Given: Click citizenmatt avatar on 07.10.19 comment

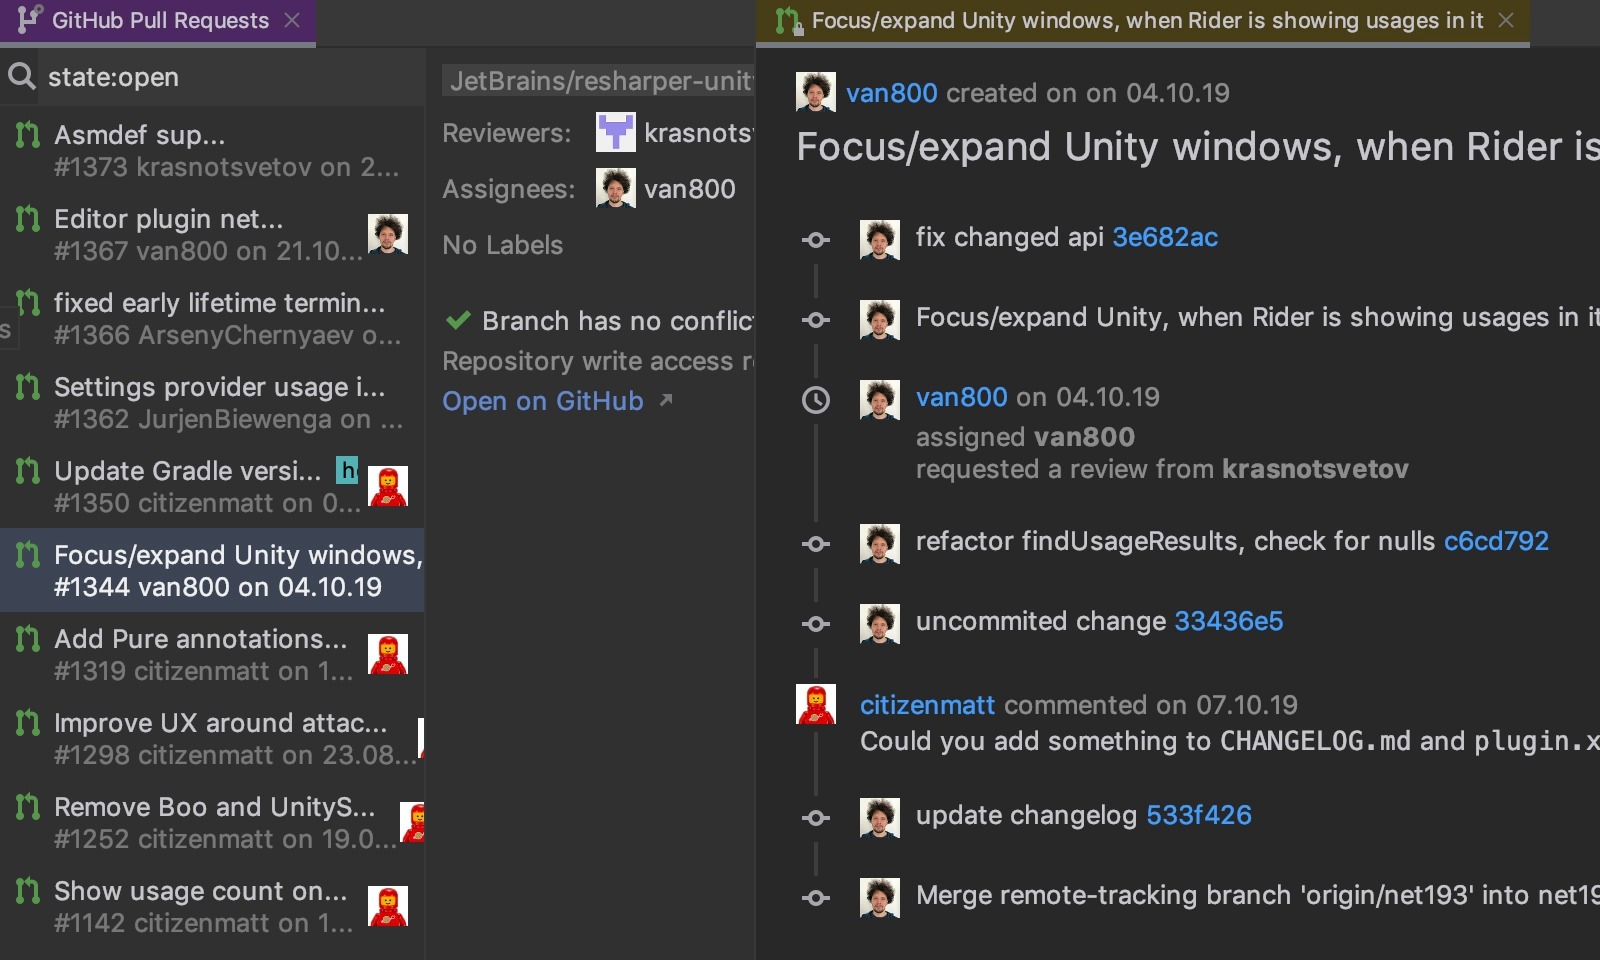Looking at the screenshot, I should coord(815,704).
